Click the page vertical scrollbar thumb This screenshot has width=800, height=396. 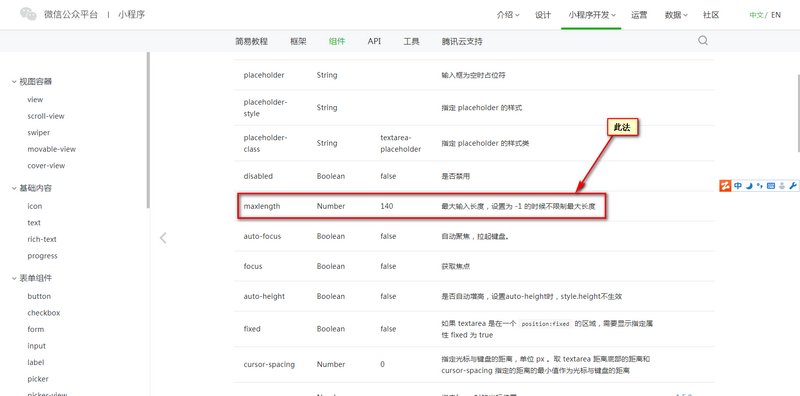(798, 113)
